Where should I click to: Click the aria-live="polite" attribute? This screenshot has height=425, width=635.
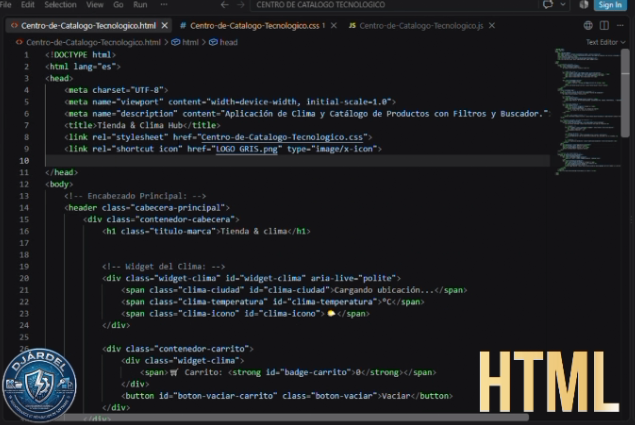point(353,278)
